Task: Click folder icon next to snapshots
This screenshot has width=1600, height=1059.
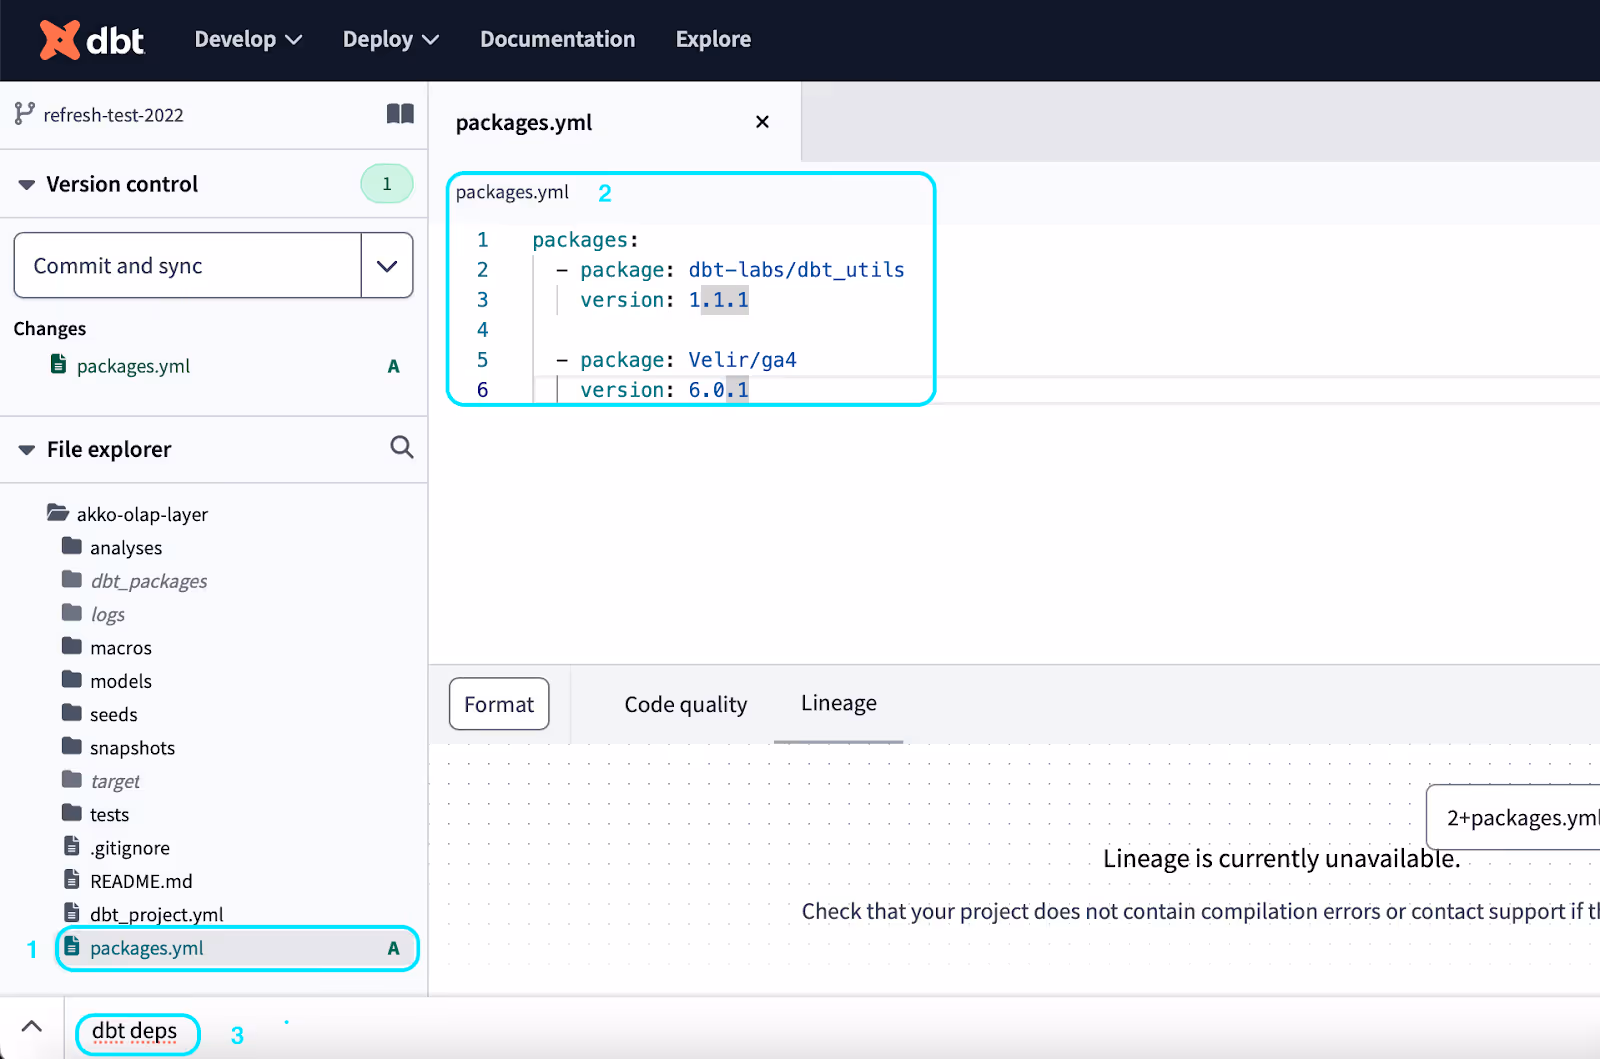Action: (x=72, y=746)
